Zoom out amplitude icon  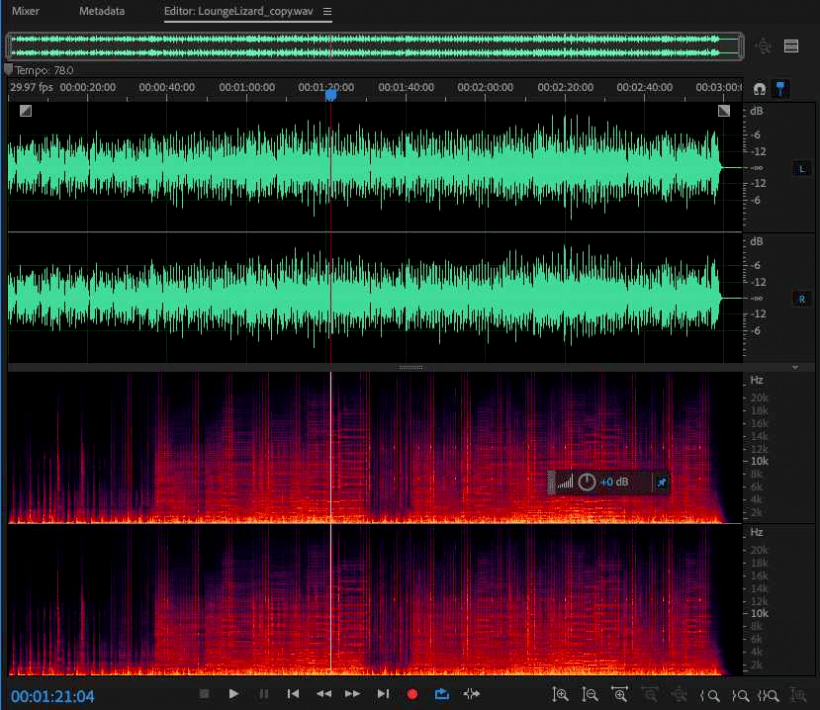589,695
